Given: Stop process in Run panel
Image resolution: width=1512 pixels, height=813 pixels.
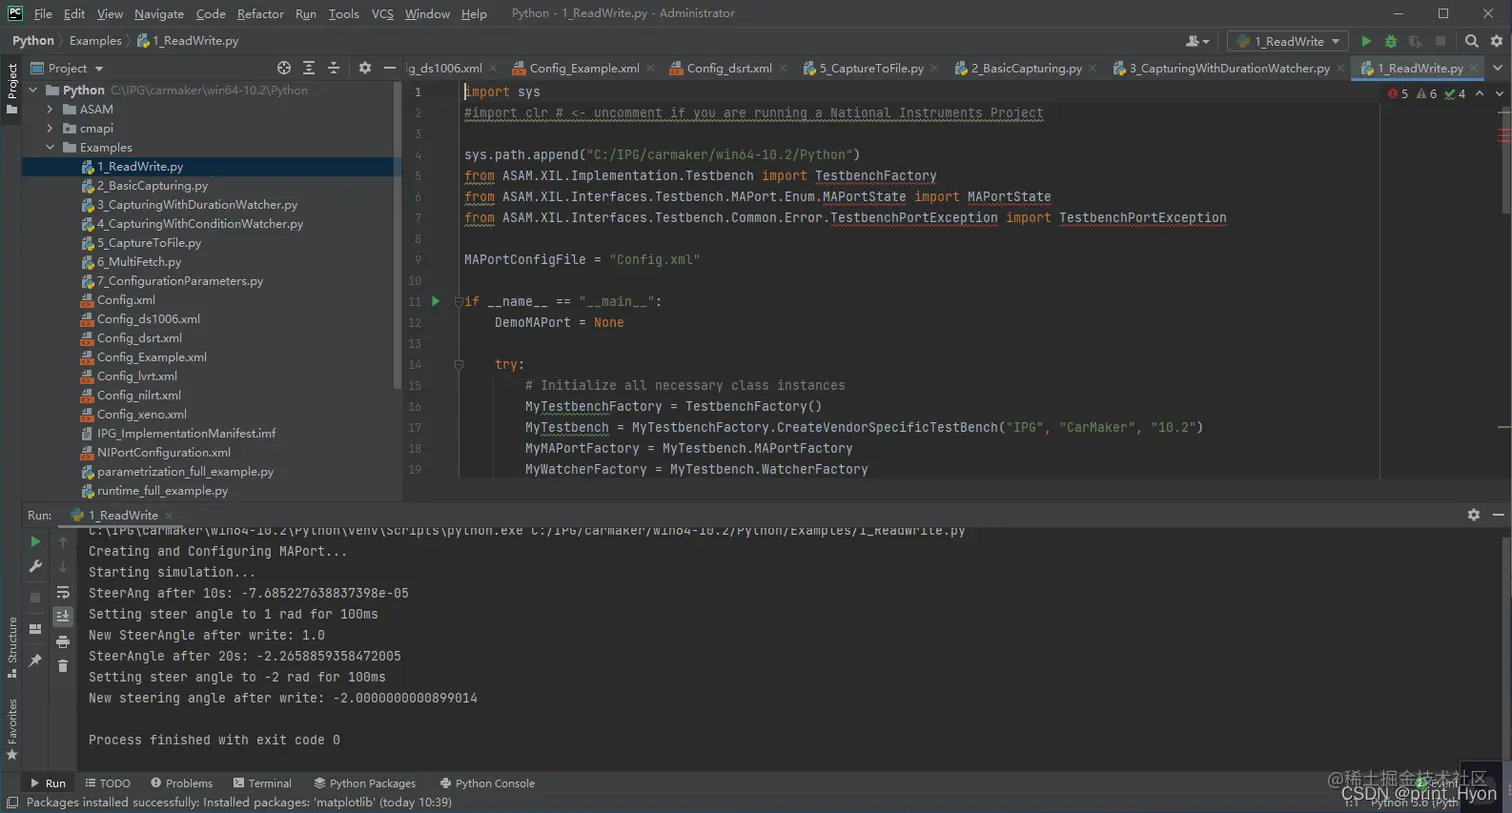Looking at the screenshot, I should click(35, 597).
